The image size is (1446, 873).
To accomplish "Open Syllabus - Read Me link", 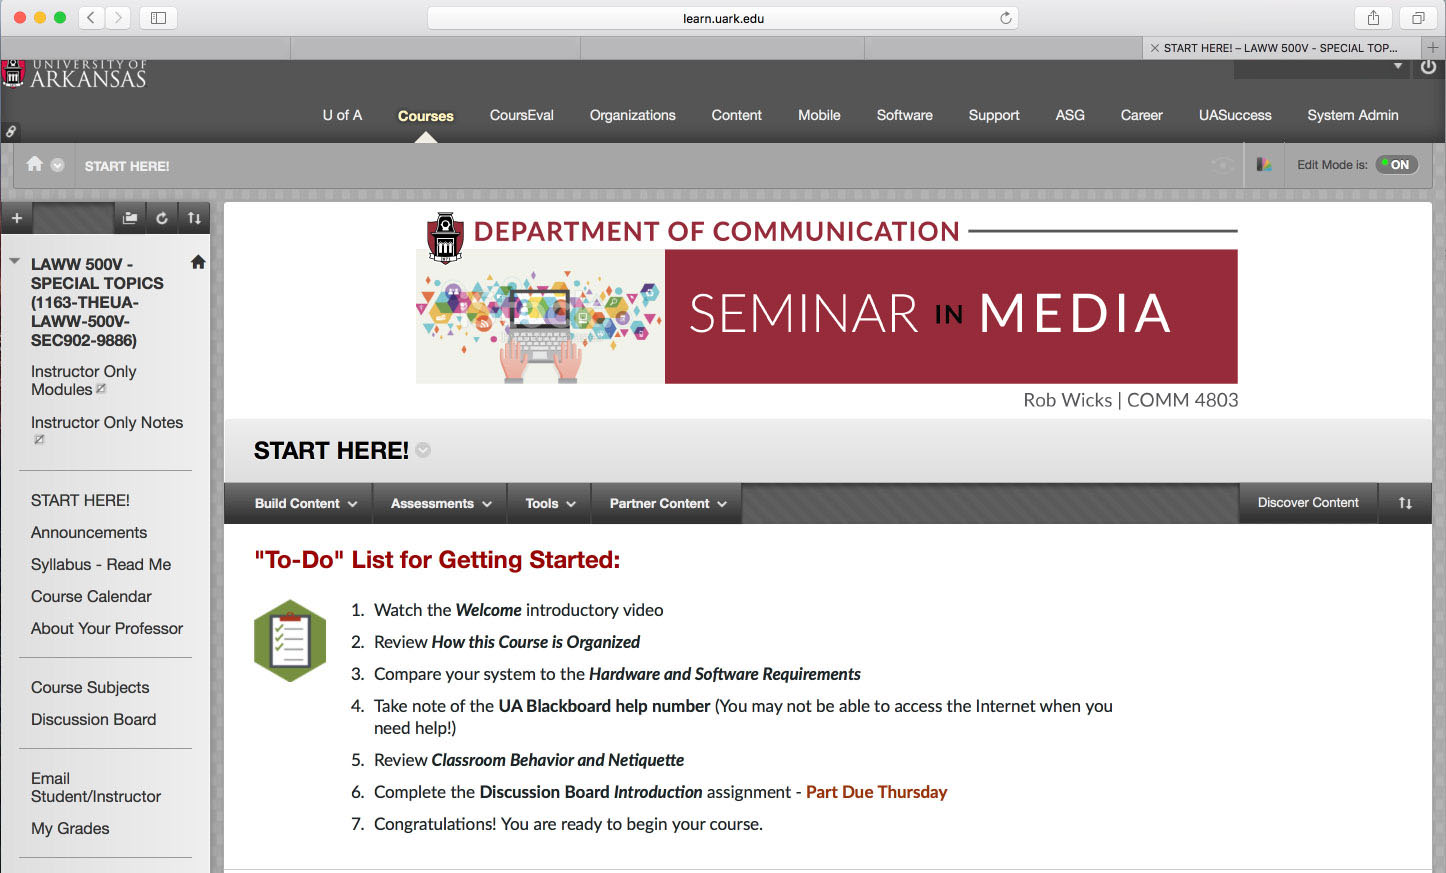I will click(x=101, y=564).
